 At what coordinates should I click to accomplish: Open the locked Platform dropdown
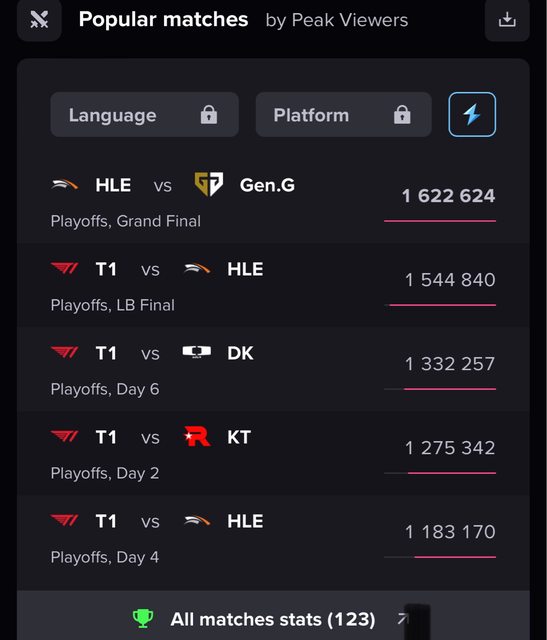(343, 114)
